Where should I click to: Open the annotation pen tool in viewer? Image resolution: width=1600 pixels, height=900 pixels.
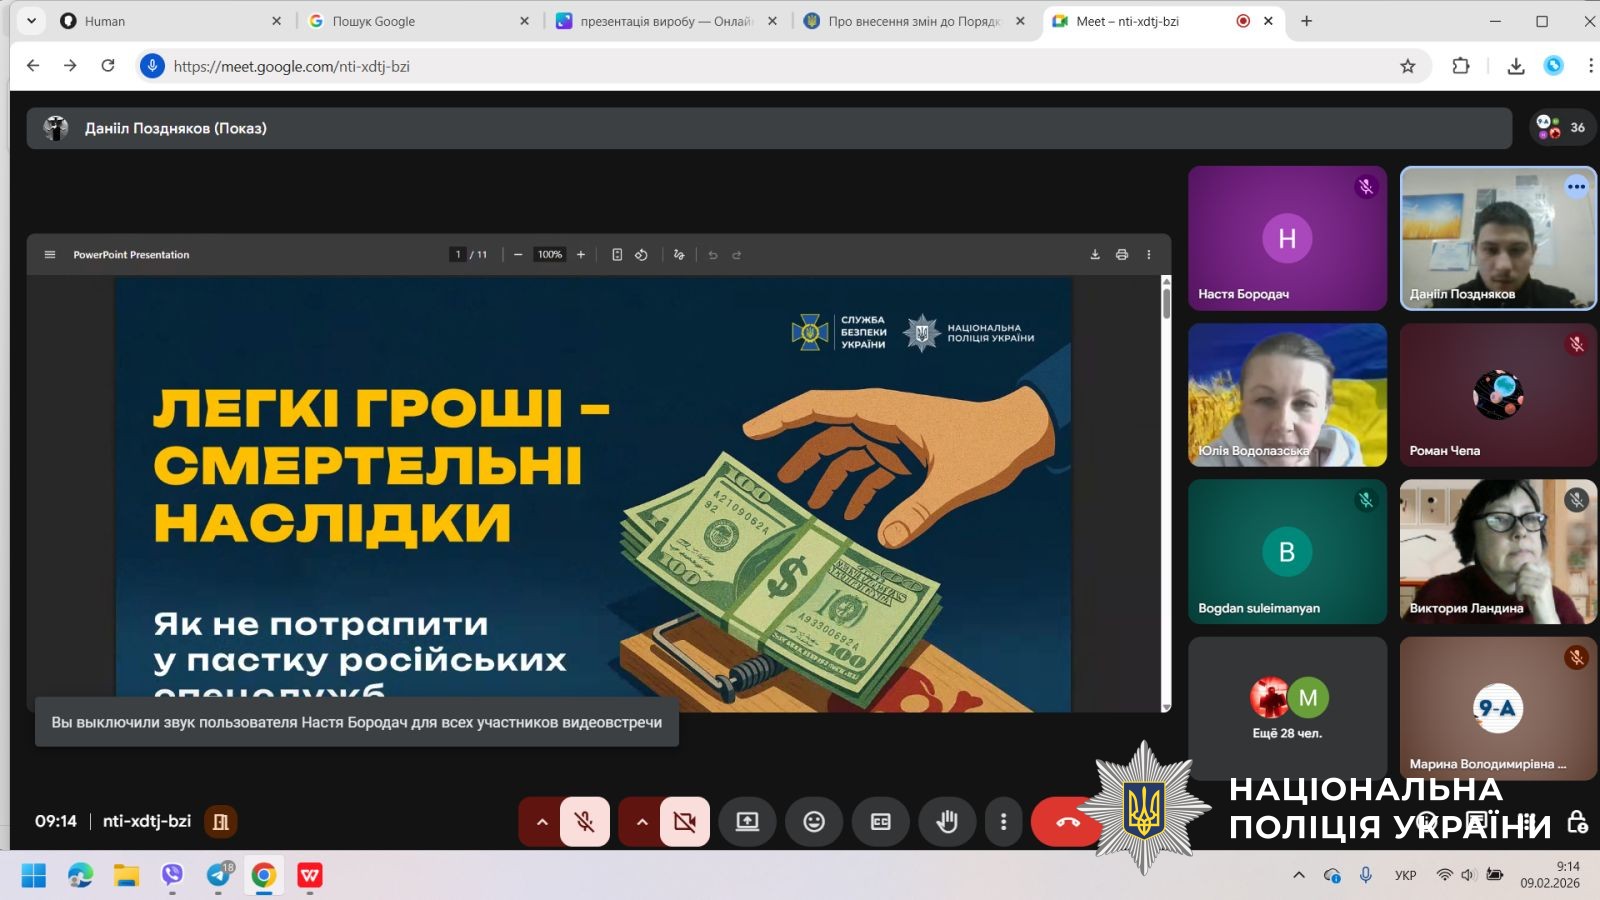(678, 254)
